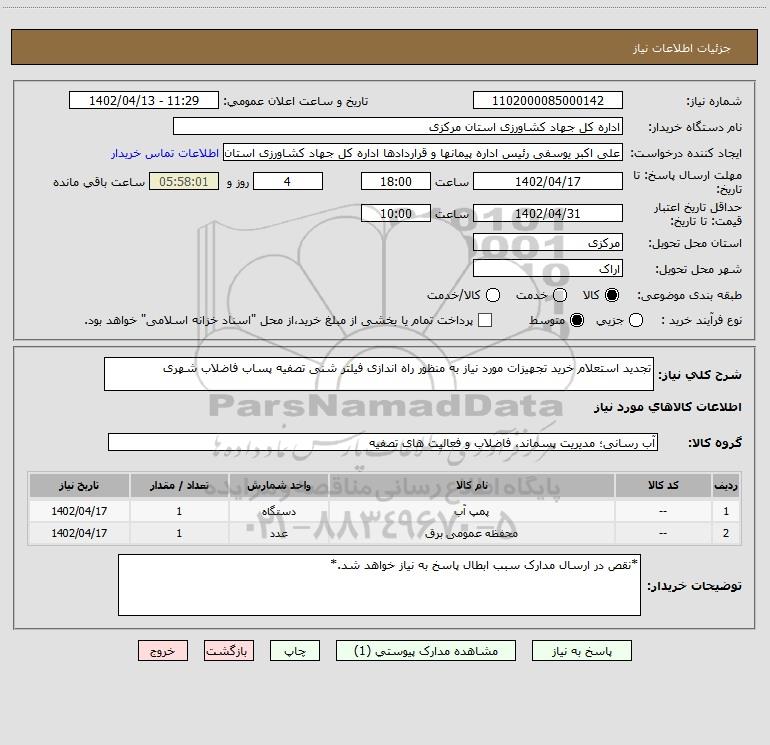770x745 pixels.
Task: Click the شرح کلی نیاز description box
Action: click(x=379, y=374)
